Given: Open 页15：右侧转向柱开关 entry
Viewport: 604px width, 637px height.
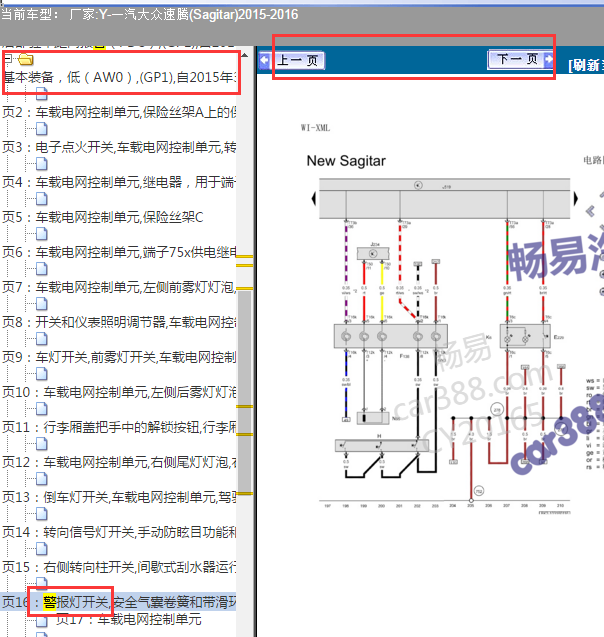Looking at the screenshot, I should click(x=119, y=566).
